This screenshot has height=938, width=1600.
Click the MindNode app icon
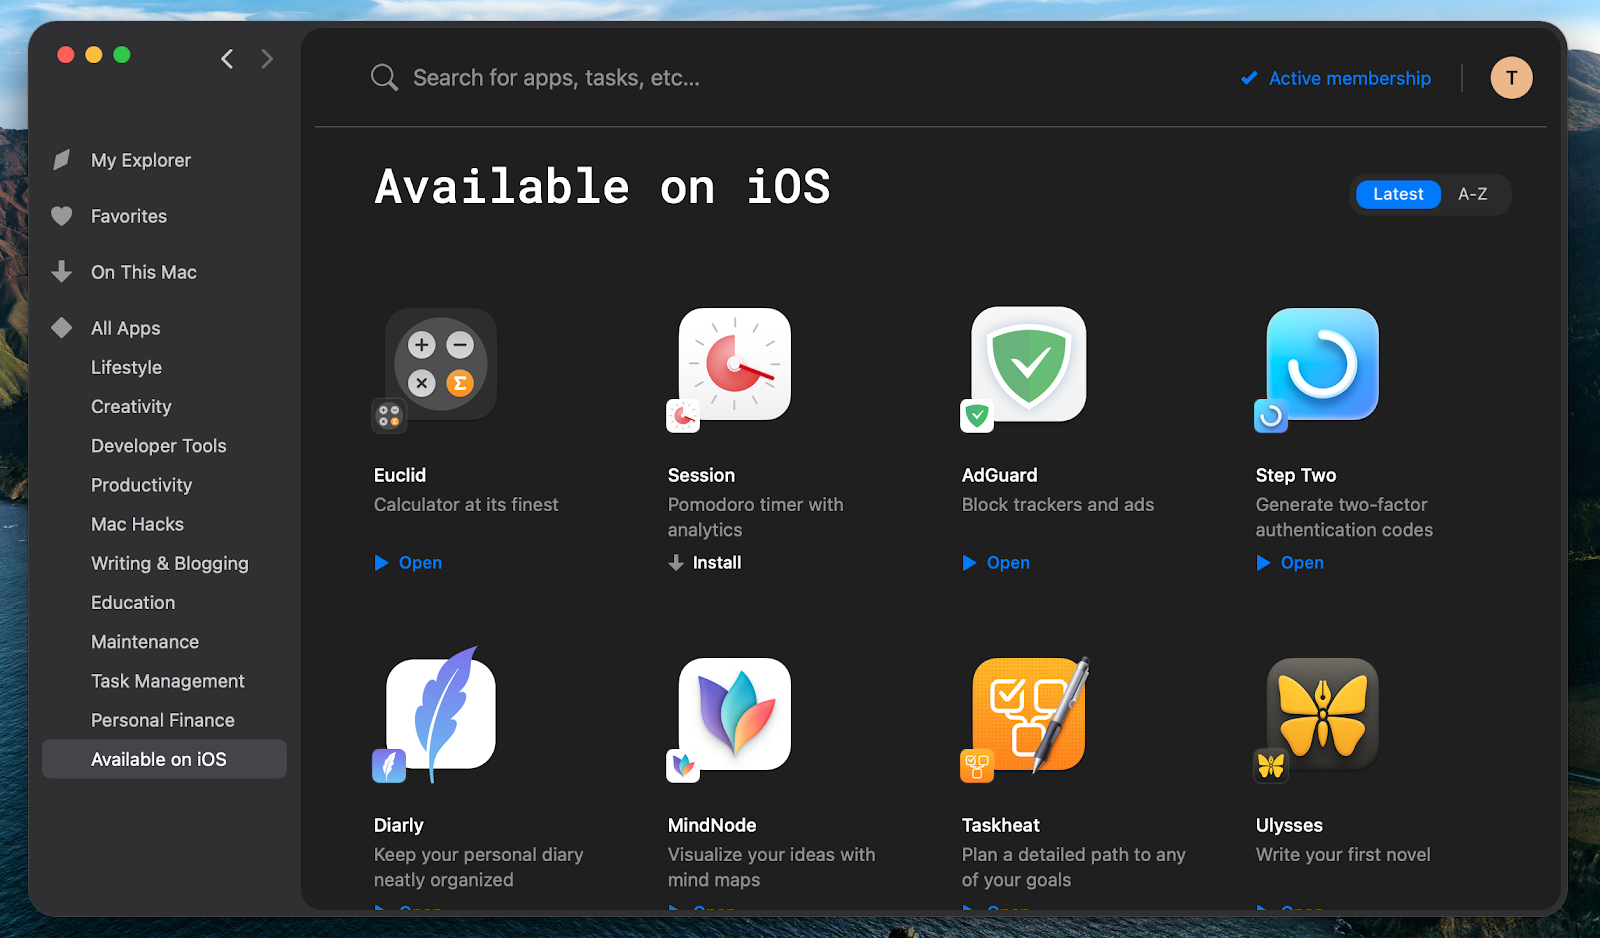pos(735,714)
